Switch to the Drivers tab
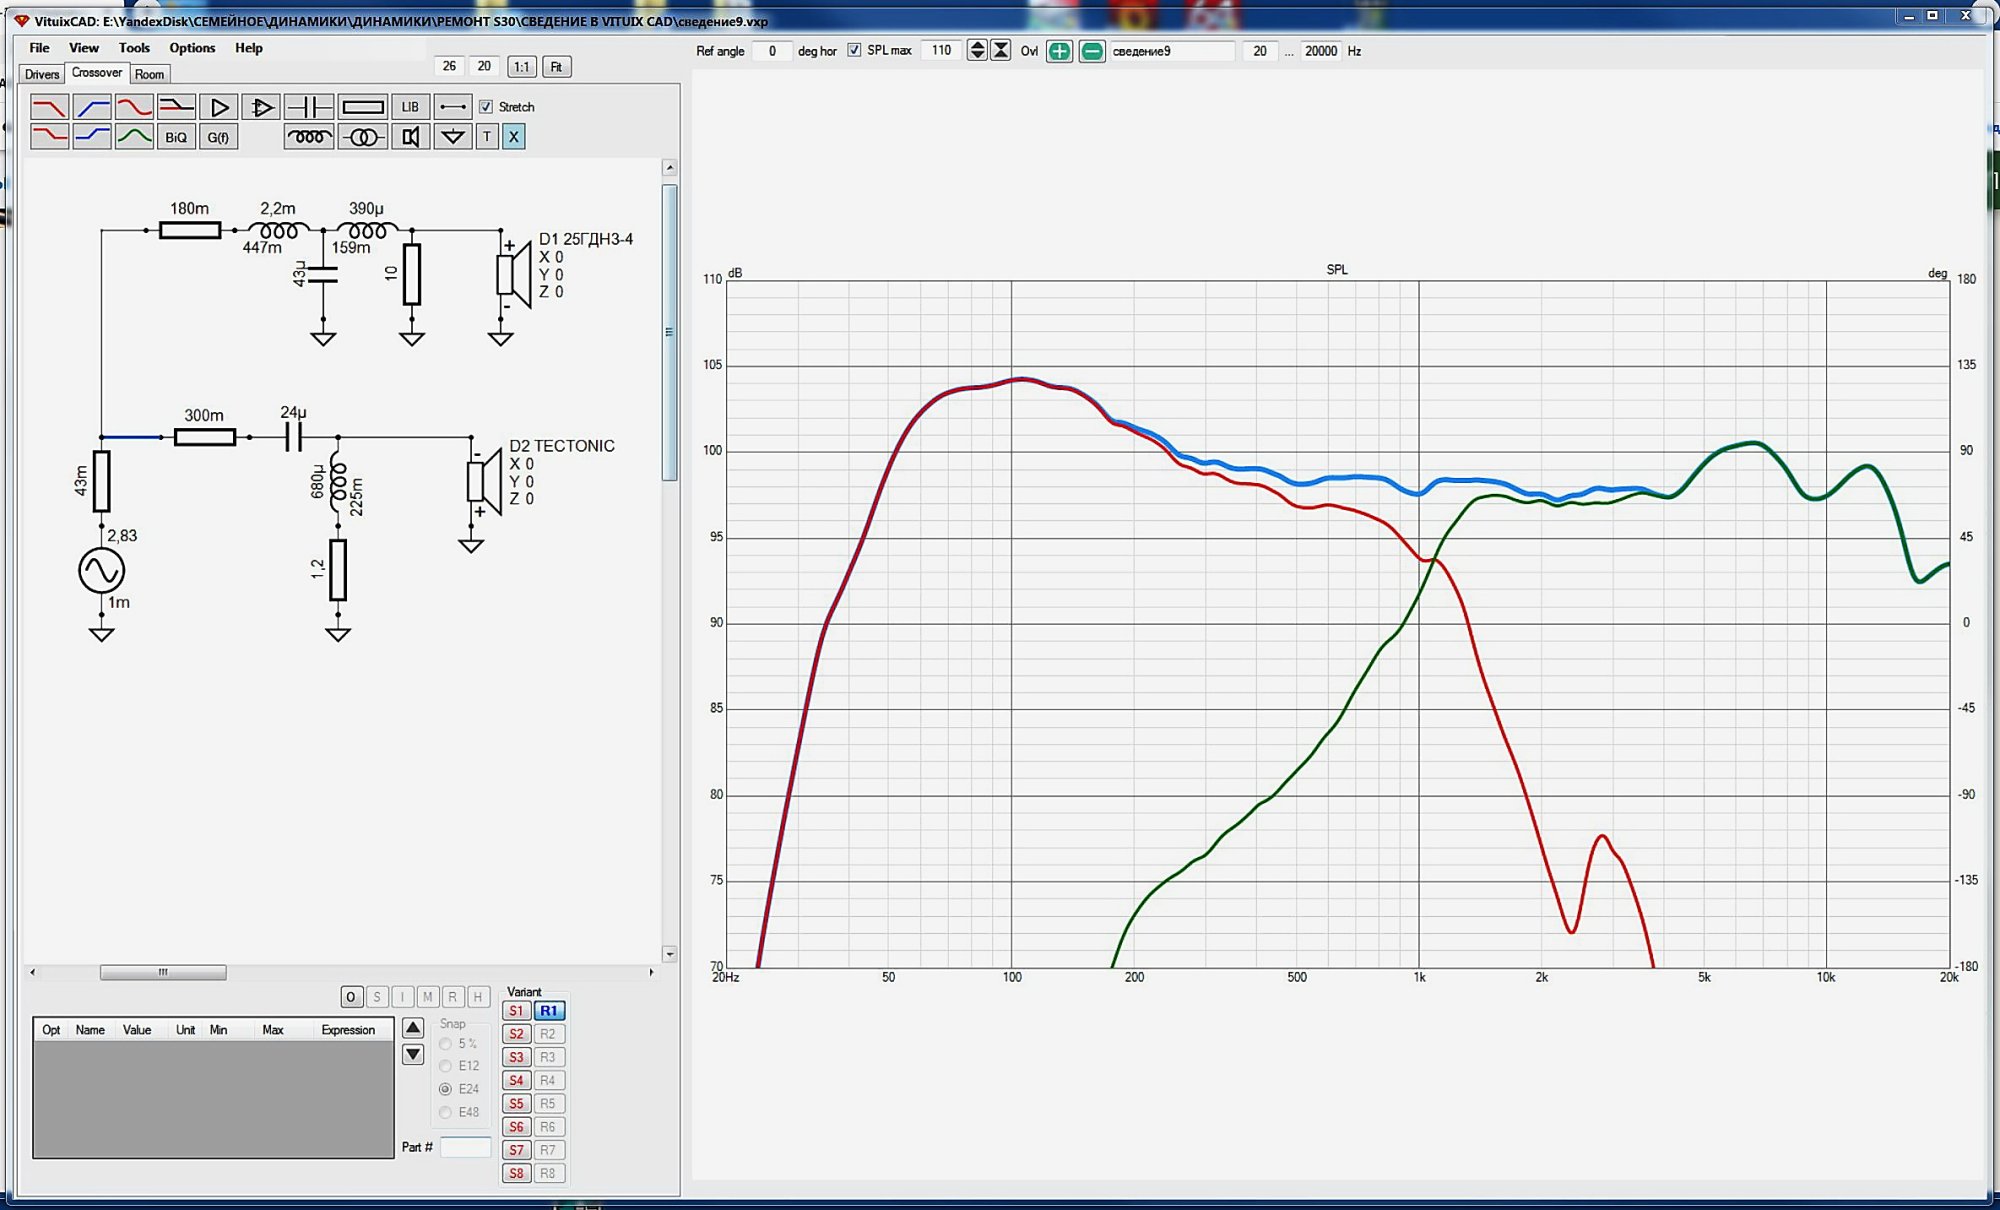Viewport: 2000px width, 1210px height. click(x=42, y=74)
